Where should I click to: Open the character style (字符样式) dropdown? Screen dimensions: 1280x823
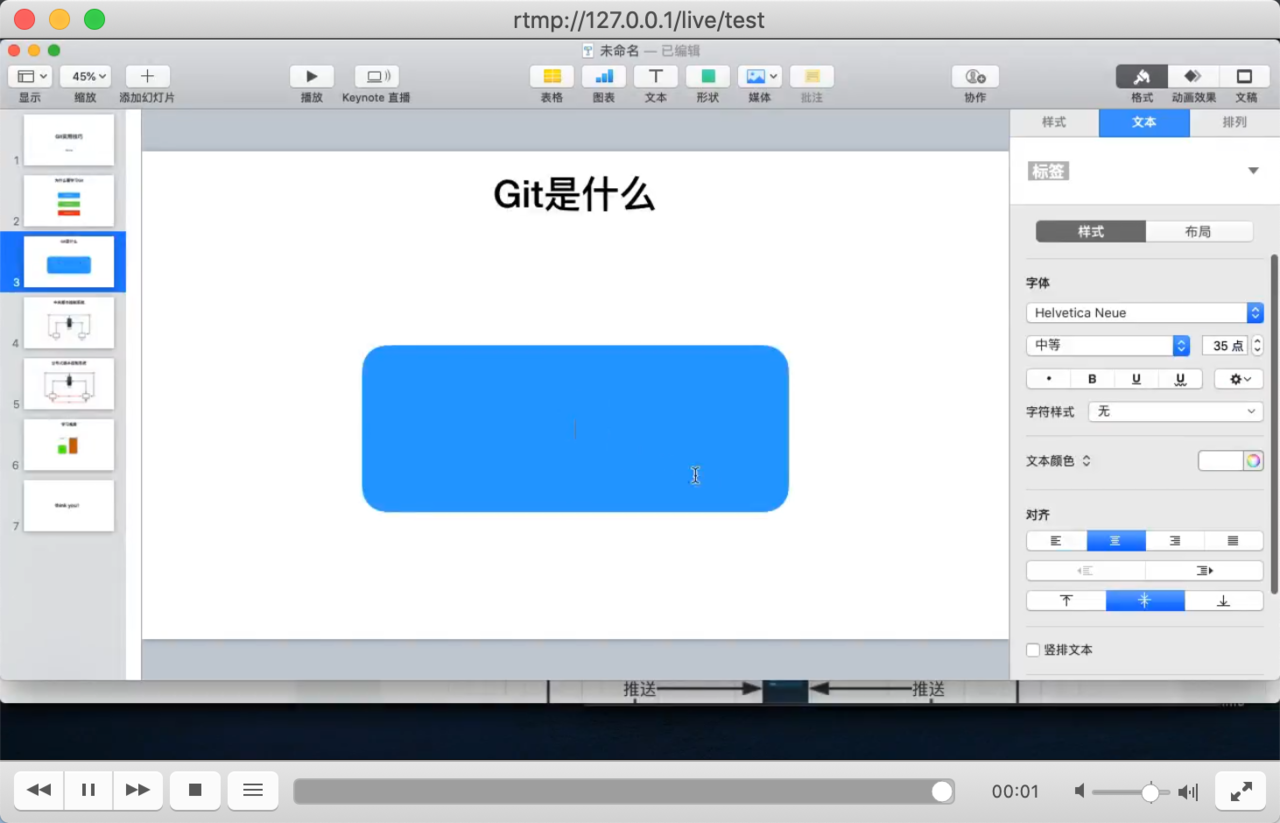pos(1175,411)
